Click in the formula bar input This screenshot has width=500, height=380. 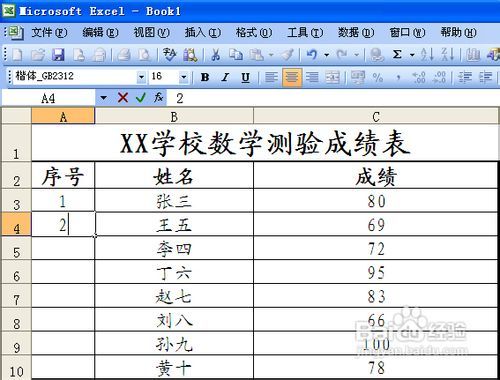(x=333, y=98)
